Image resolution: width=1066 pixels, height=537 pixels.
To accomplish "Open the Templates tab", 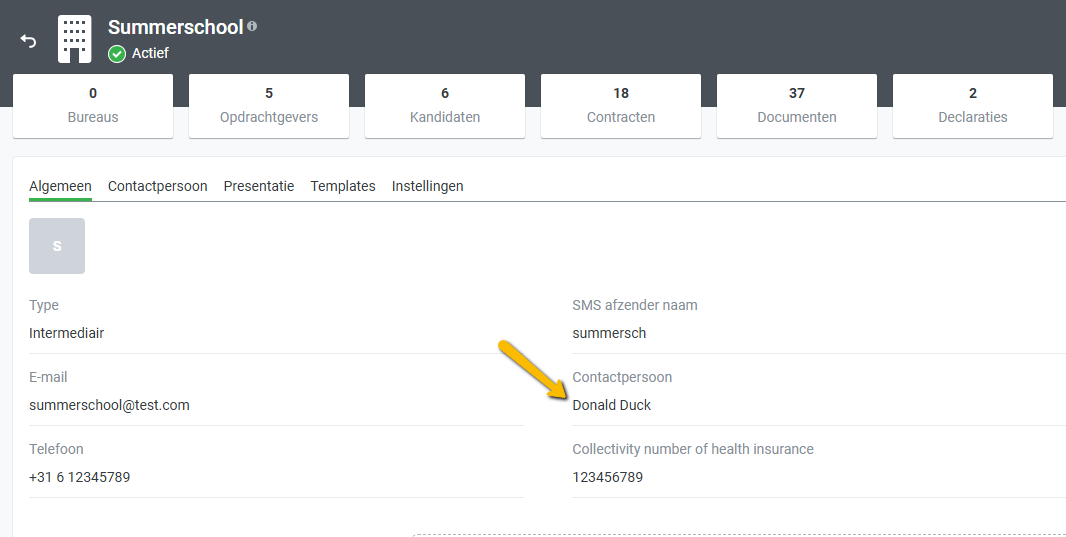I will (343, 186).
